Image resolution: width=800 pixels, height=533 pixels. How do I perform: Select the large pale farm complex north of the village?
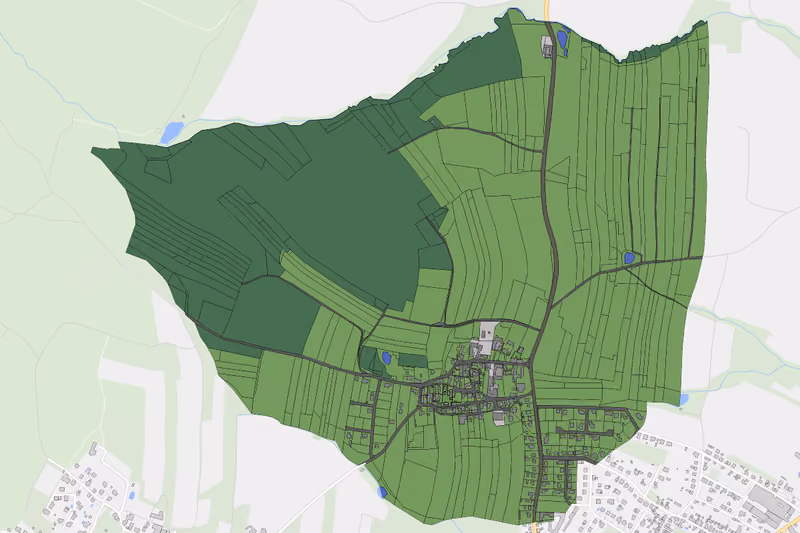coord(487,337)
